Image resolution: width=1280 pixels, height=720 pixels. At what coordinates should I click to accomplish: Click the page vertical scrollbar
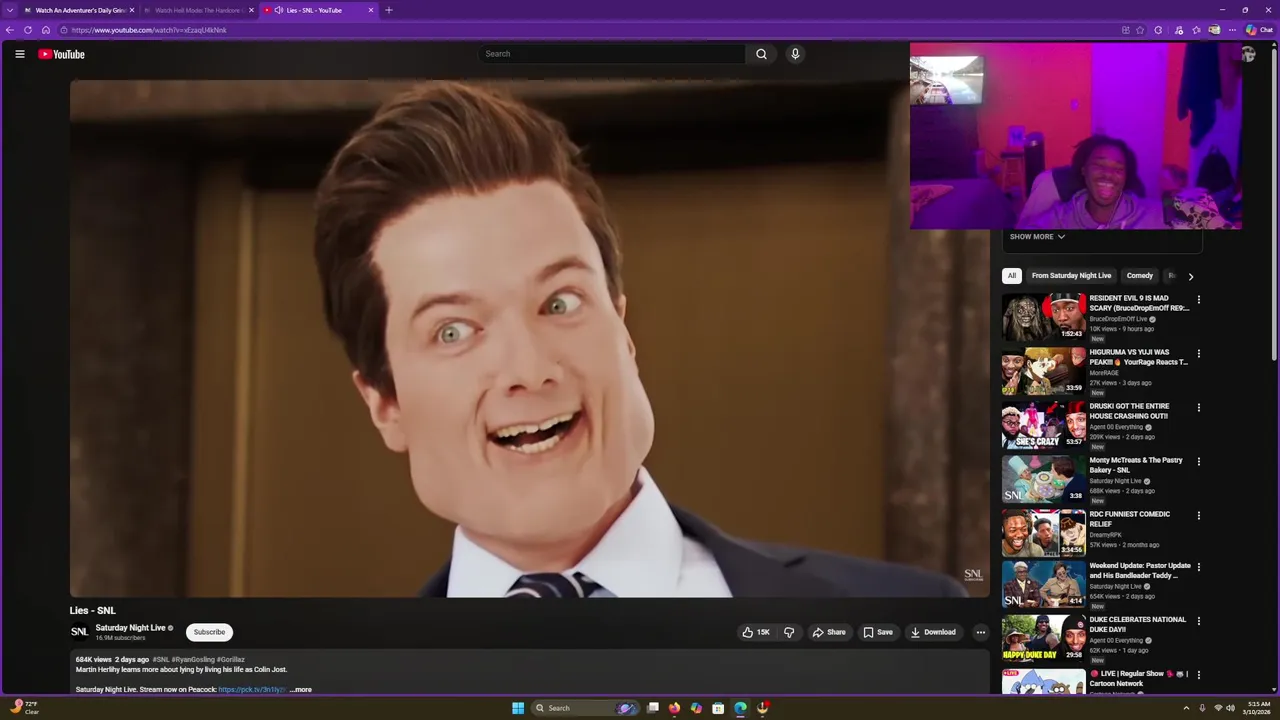point(1274,204)
